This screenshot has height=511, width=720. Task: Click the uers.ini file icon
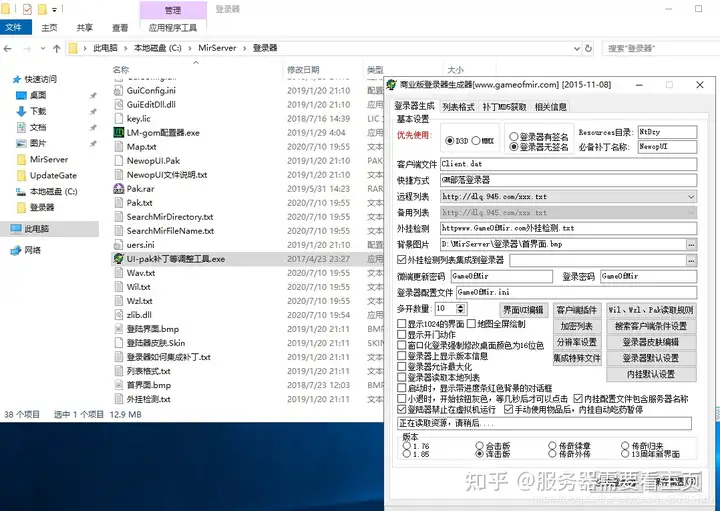(x=118, y=245)
